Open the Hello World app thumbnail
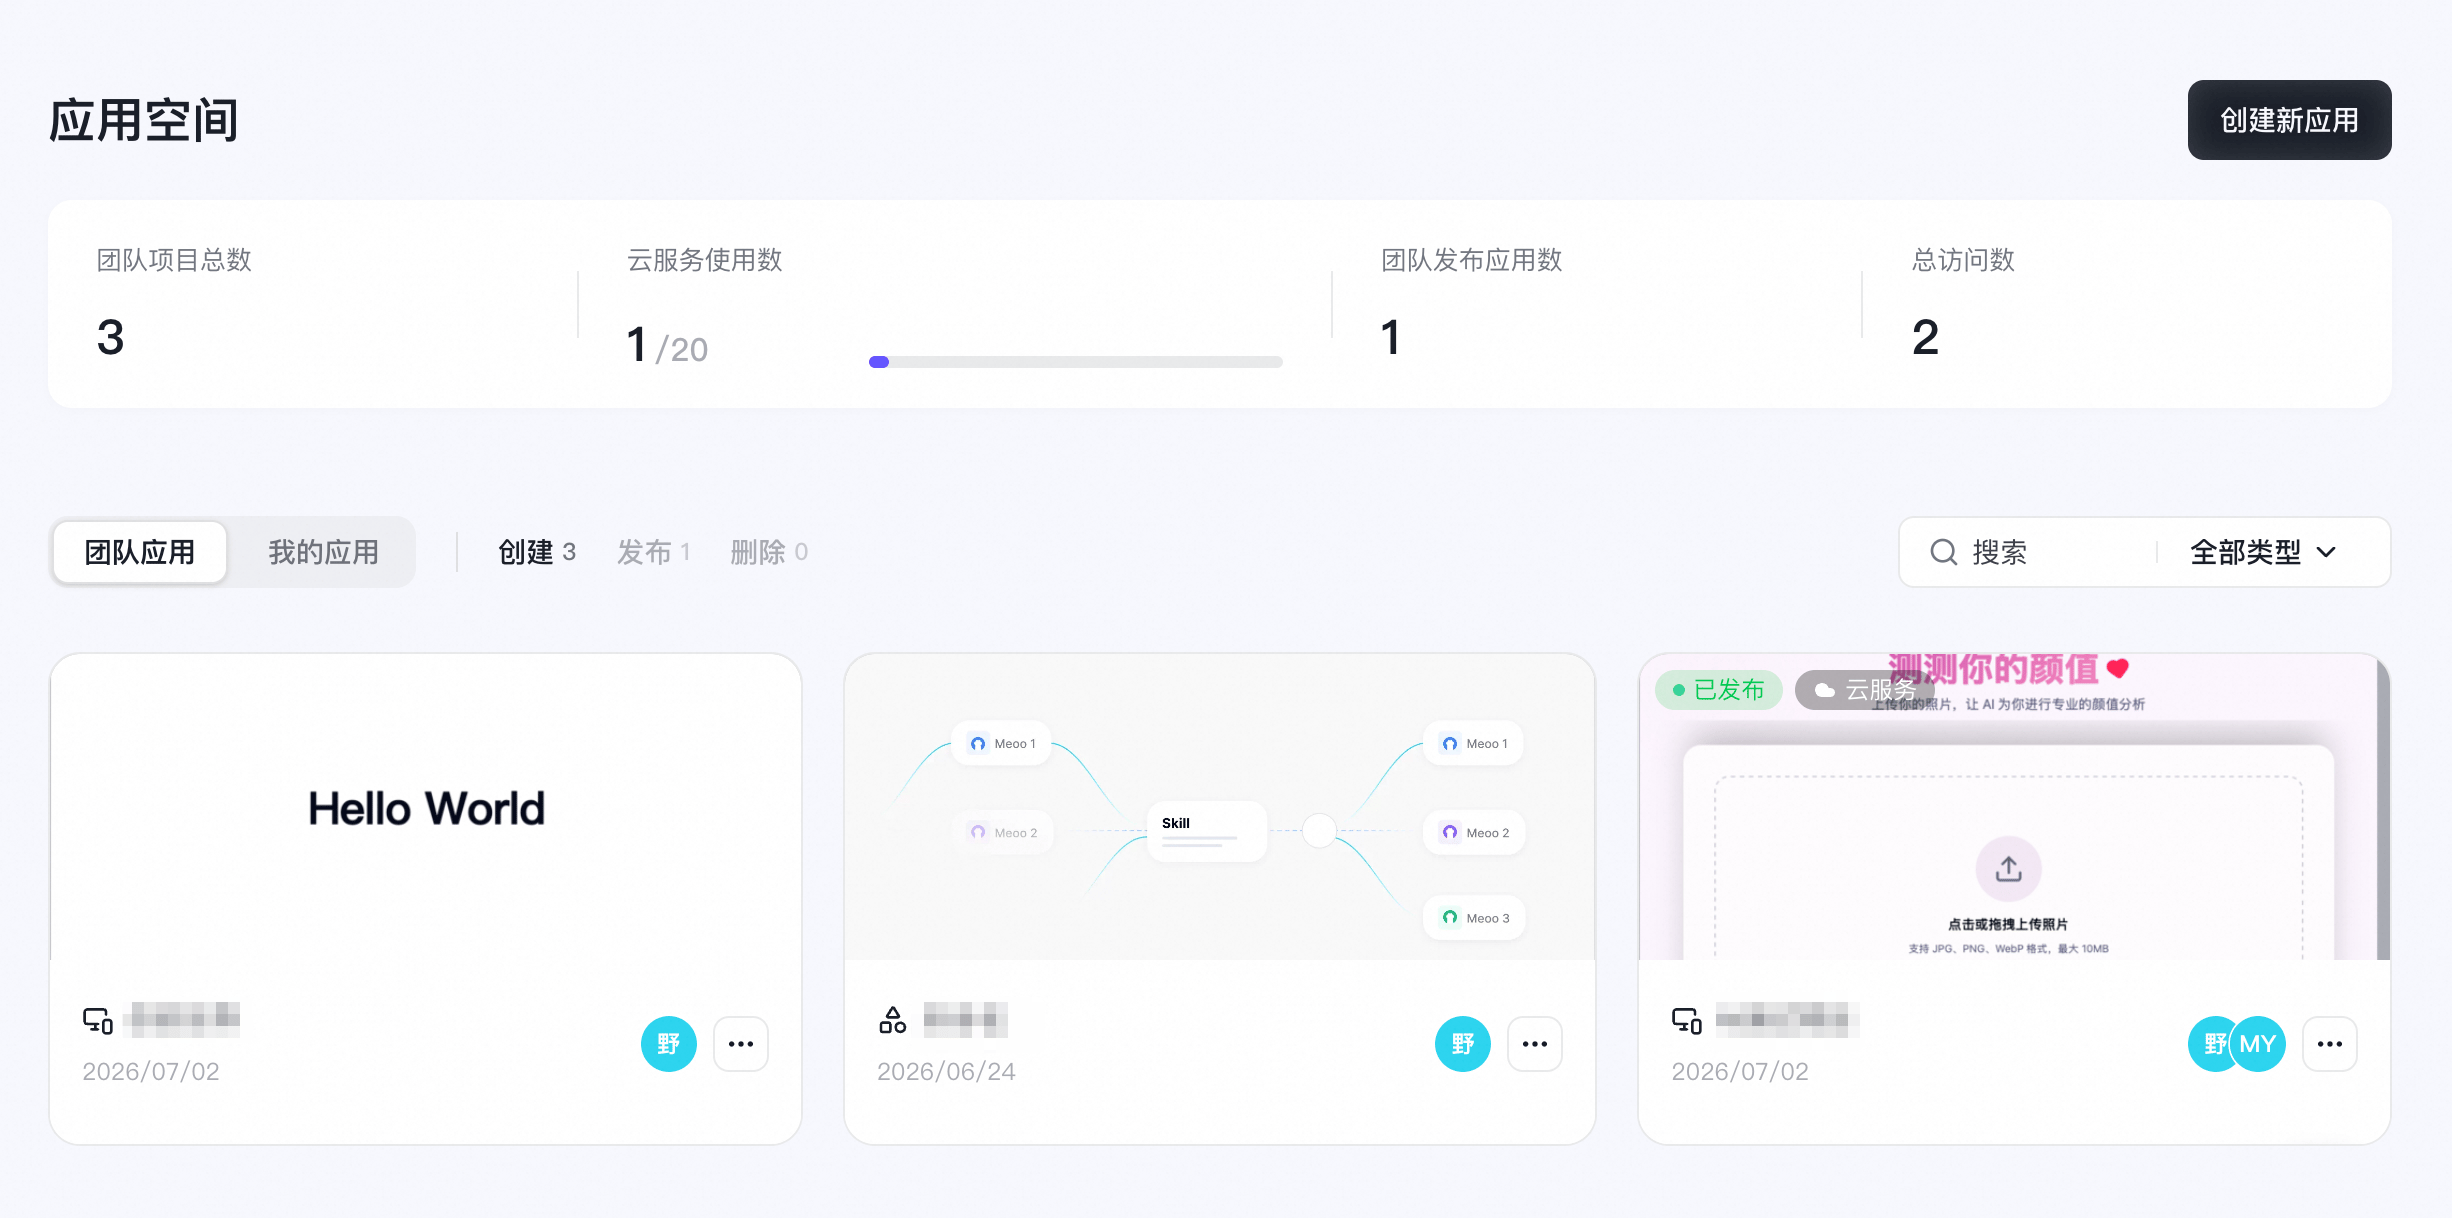The width and height of the screenshot is (2452, 1218). click(x=426, y=807)
